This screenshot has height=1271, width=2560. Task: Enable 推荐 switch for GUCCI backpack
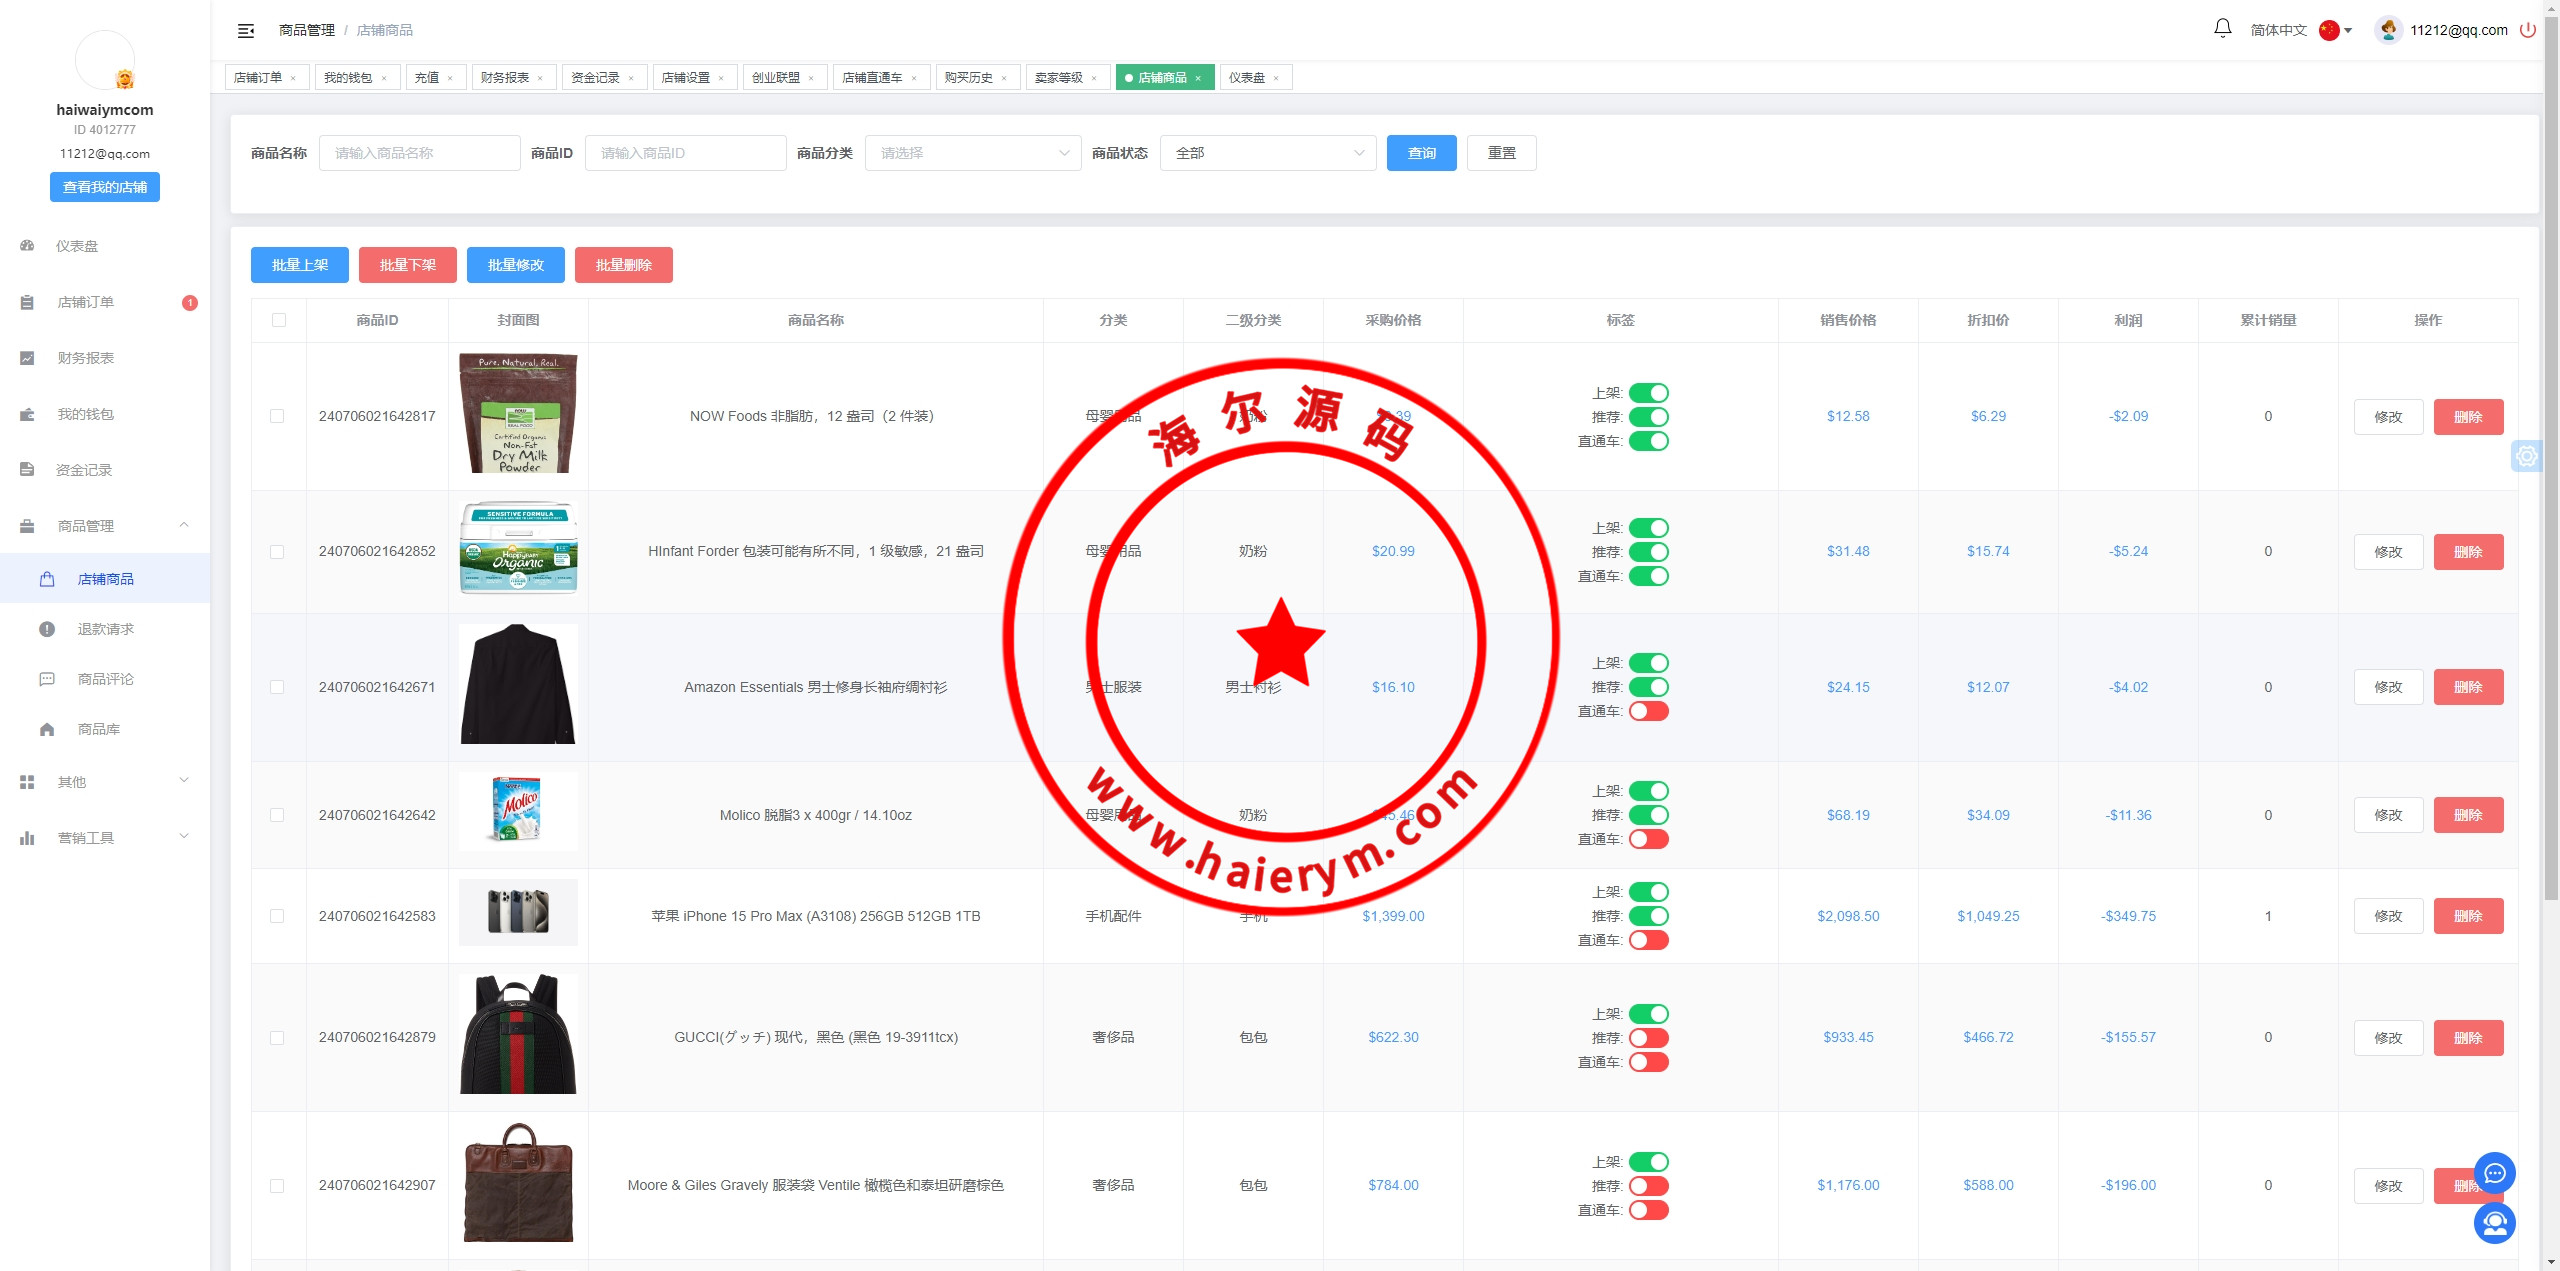1648,1038
